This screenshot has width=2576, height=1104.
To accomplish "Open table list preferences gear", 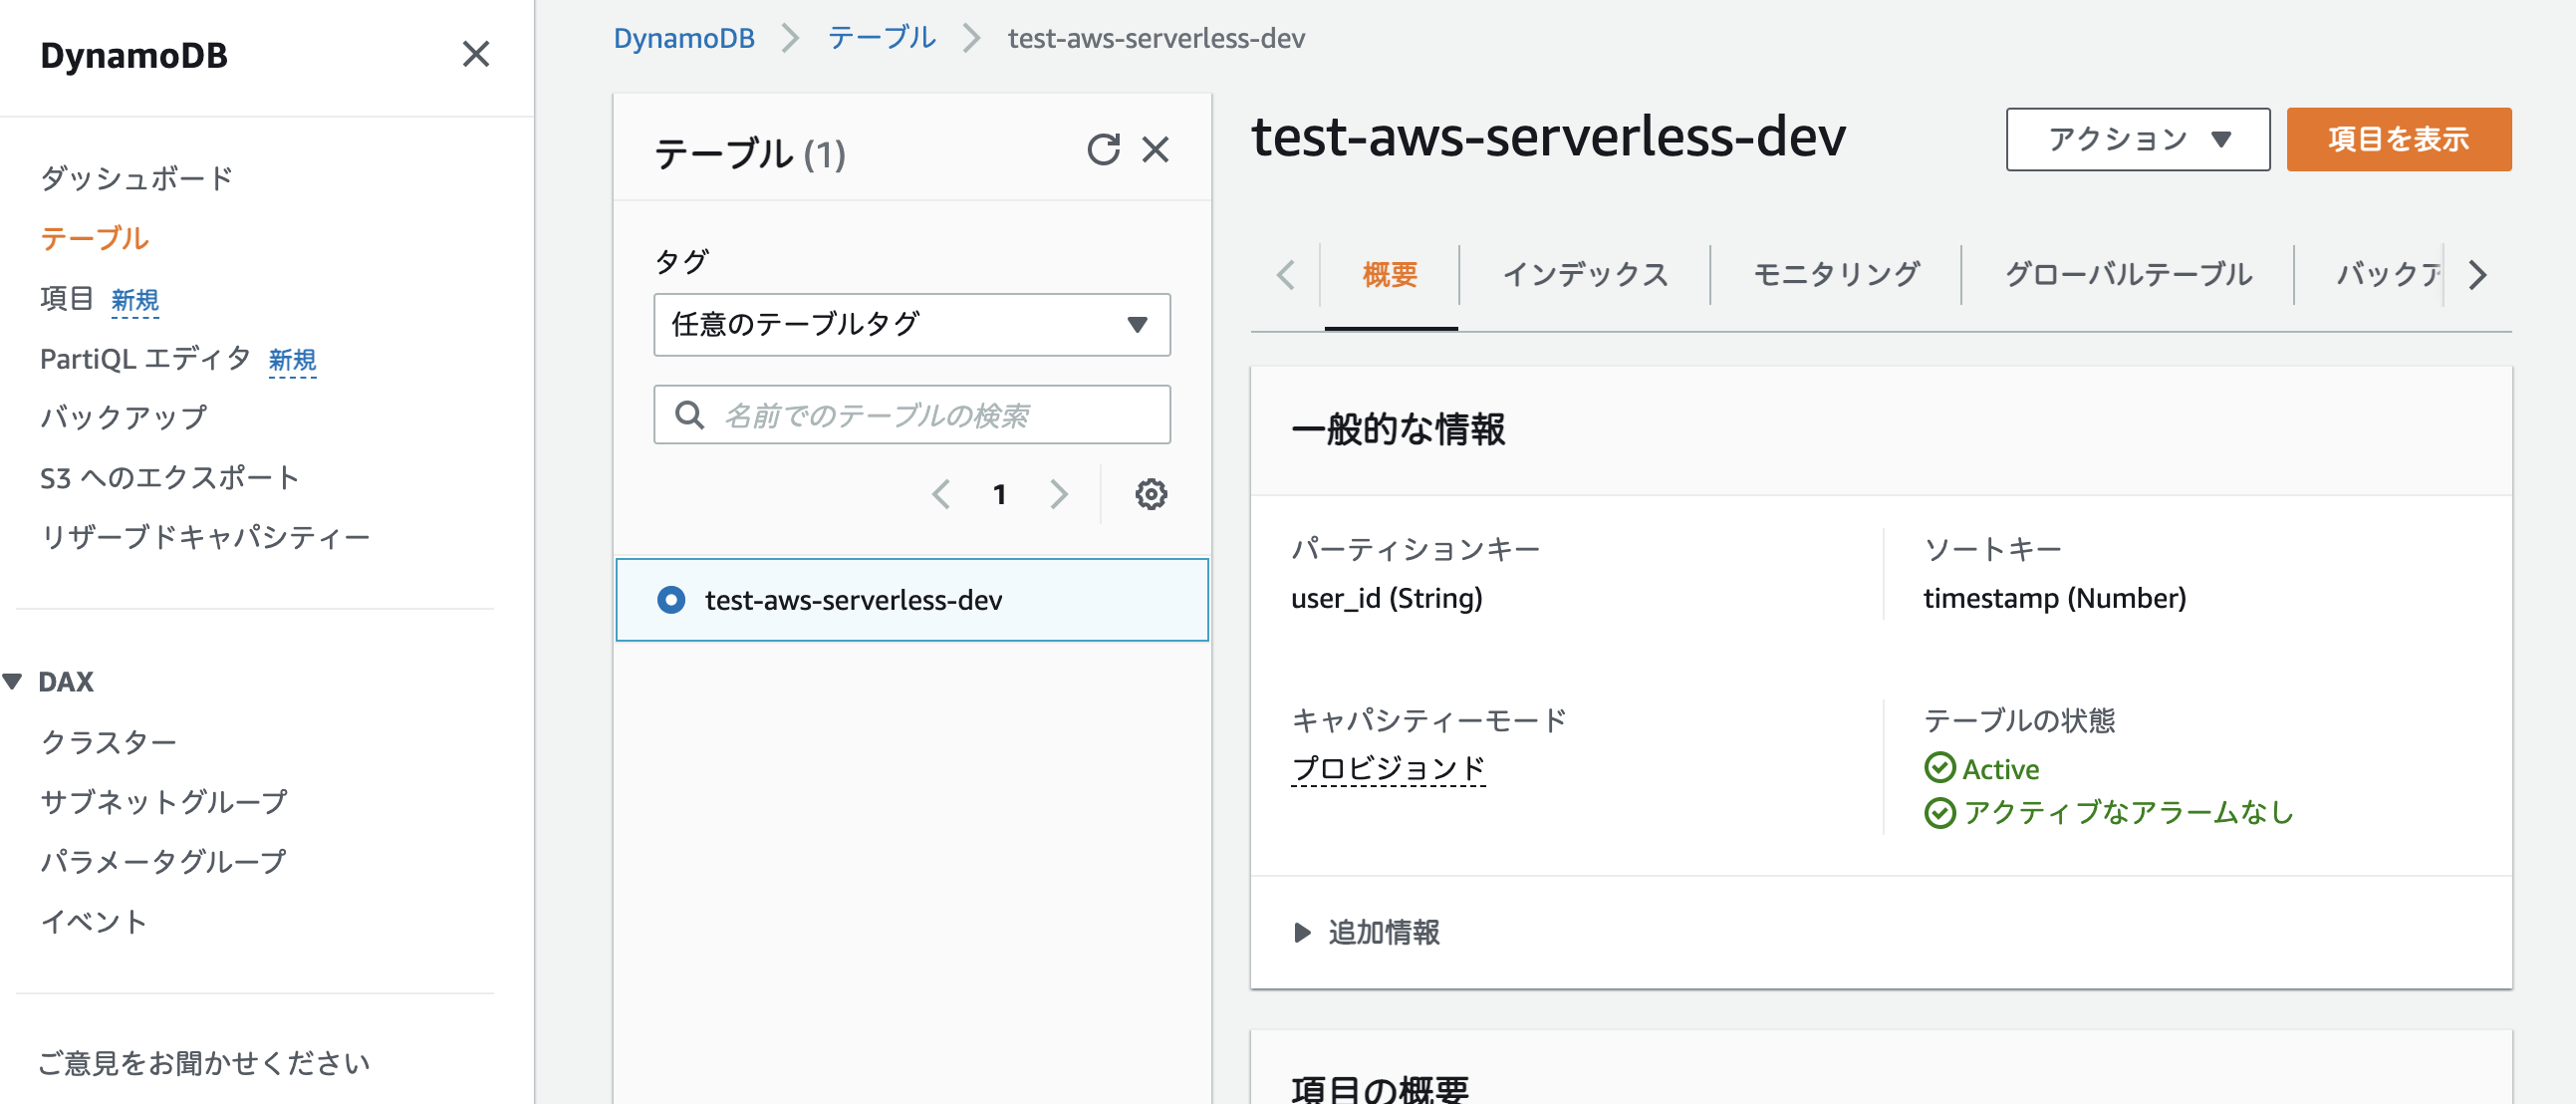I will point(1151,494).
